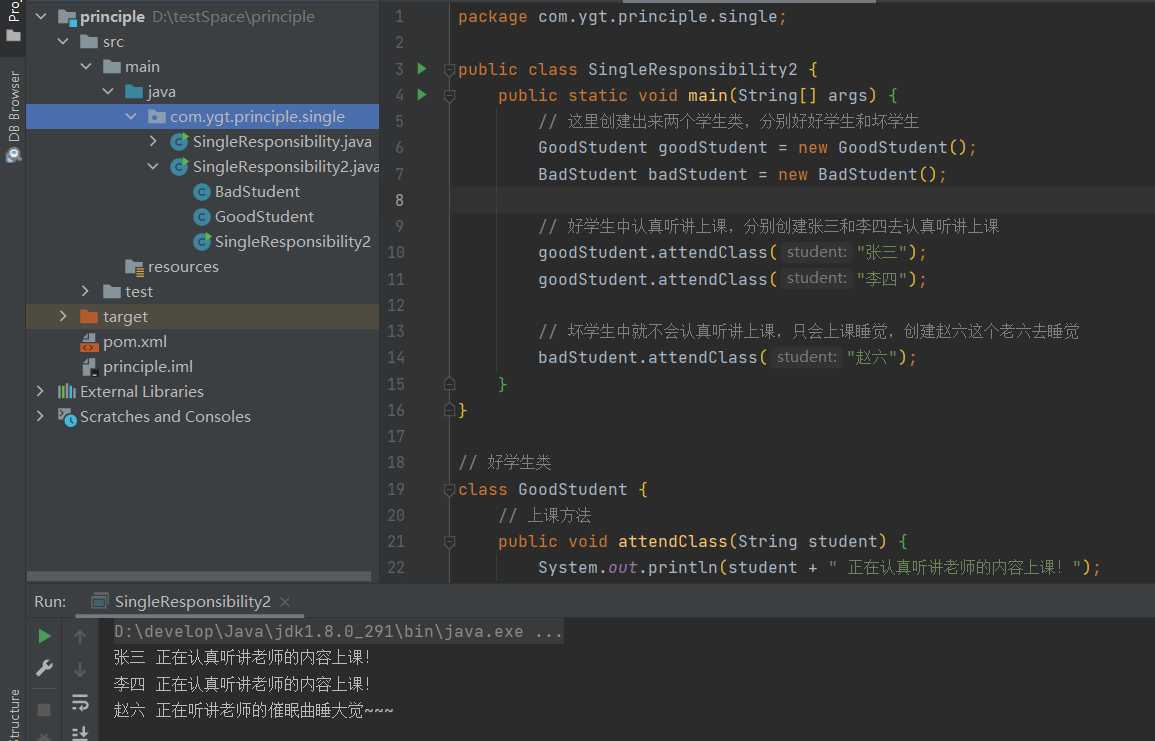The height and width of the screenshot is (741, 1155).
Task: Collapse SingleResponsibility2.java file node
Action: (153, 166)
